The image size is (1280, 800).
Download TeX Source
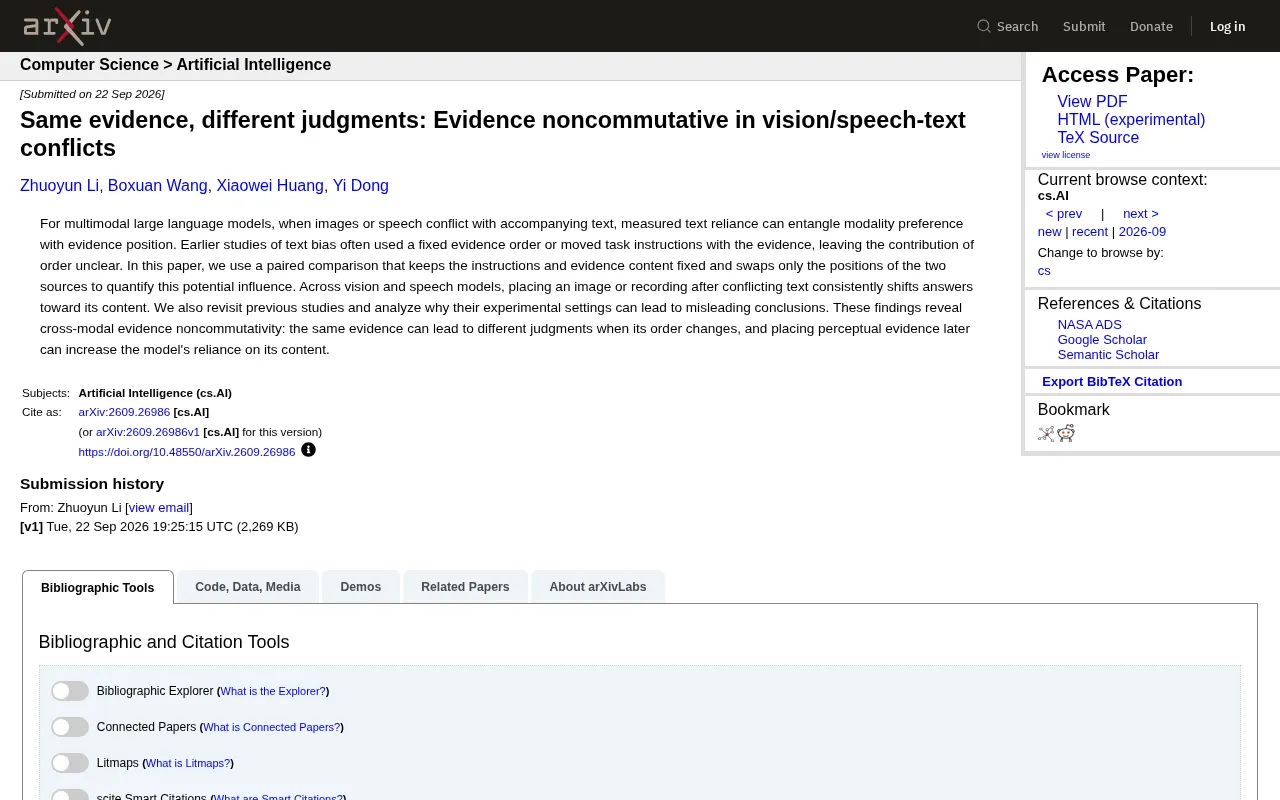[x=1098, y=138]
